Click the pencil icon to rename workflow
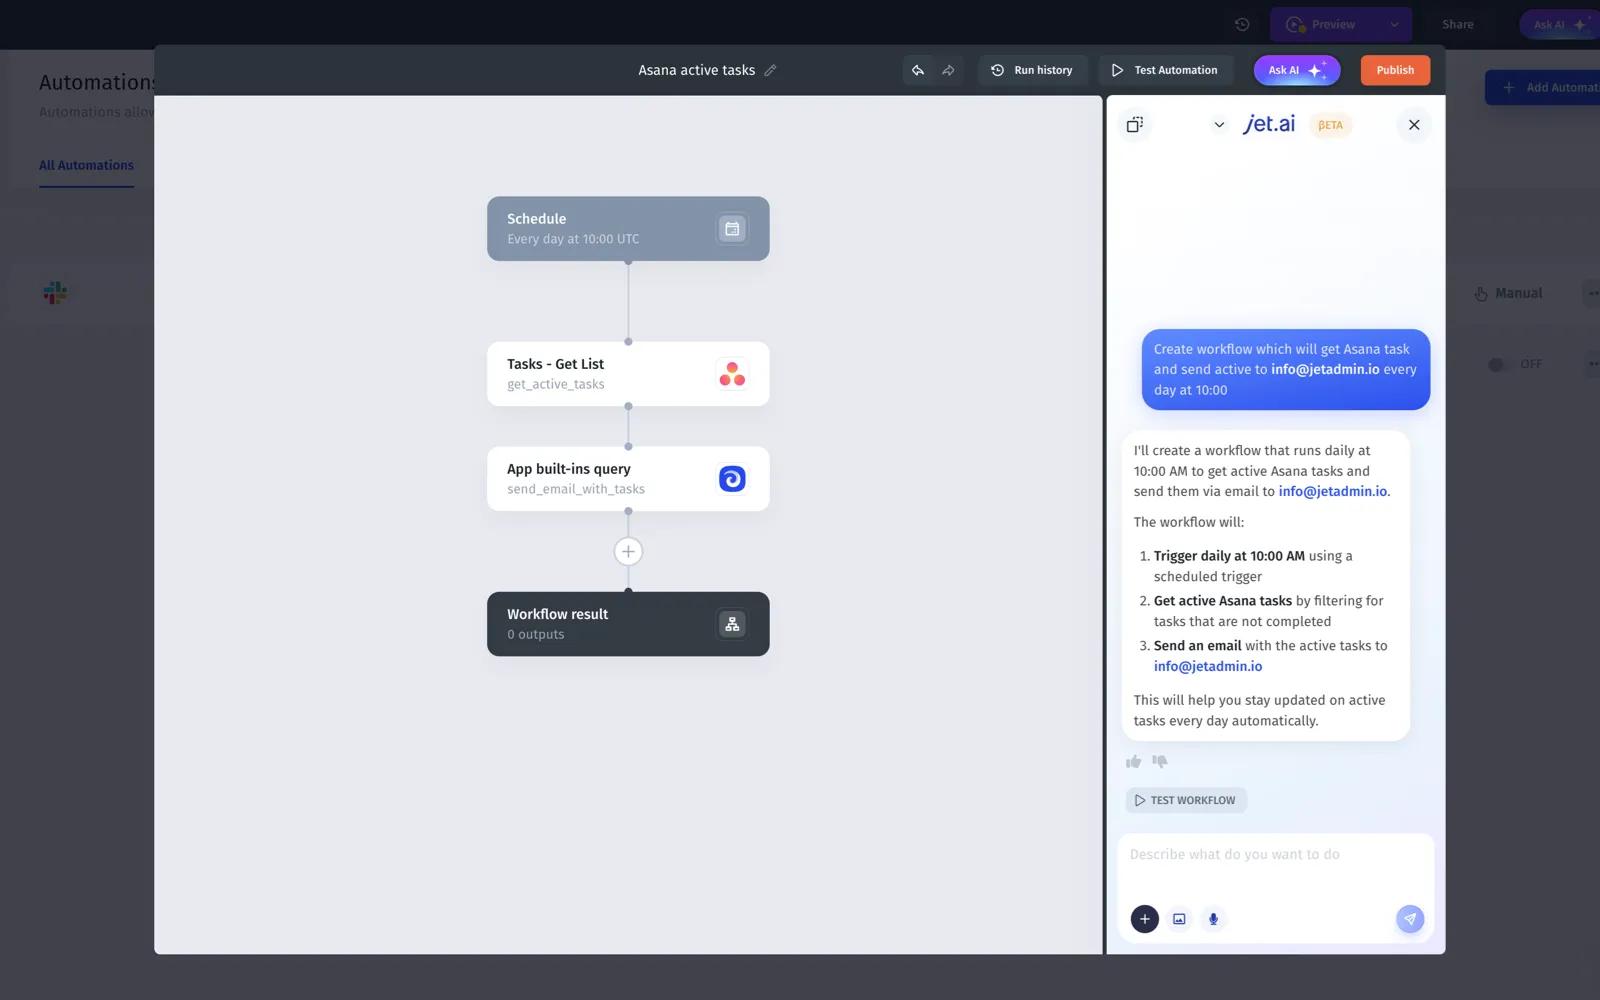 [x=770, y=70]
